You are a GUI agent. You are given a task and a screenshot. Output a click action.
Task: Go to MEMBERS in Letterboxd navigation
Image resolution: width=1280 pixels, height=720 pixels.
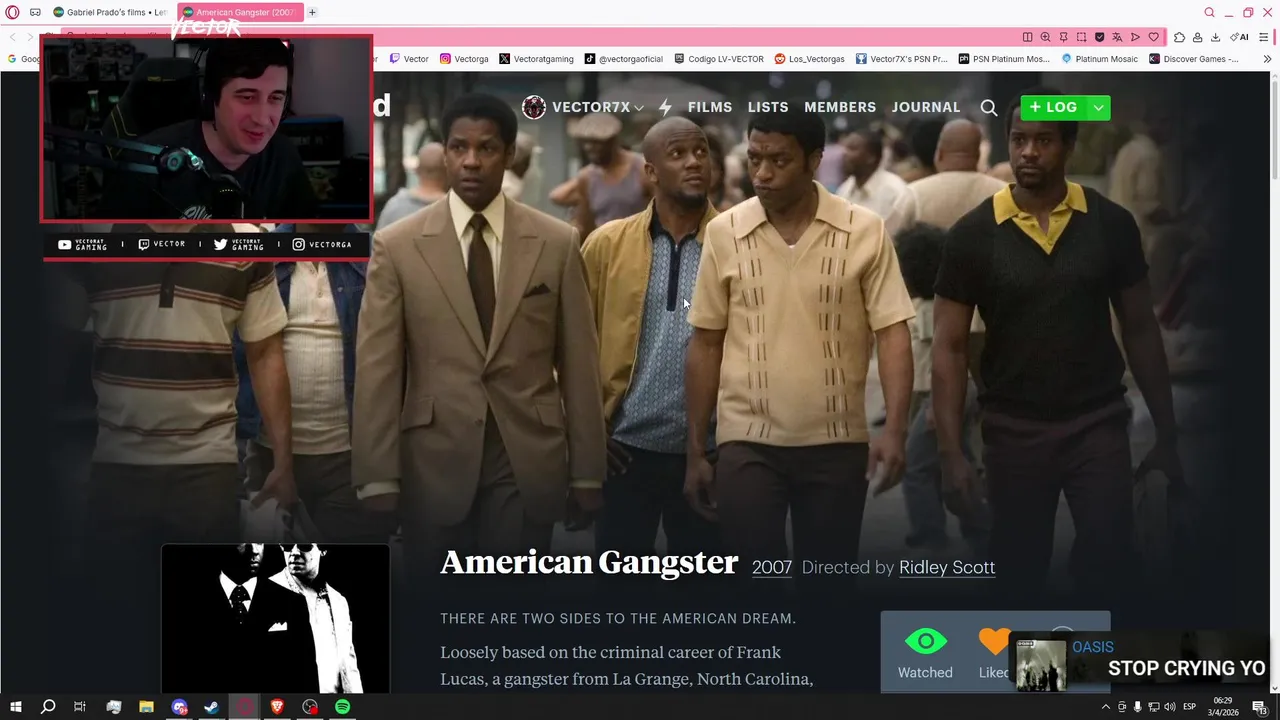(x=840, y=107)
